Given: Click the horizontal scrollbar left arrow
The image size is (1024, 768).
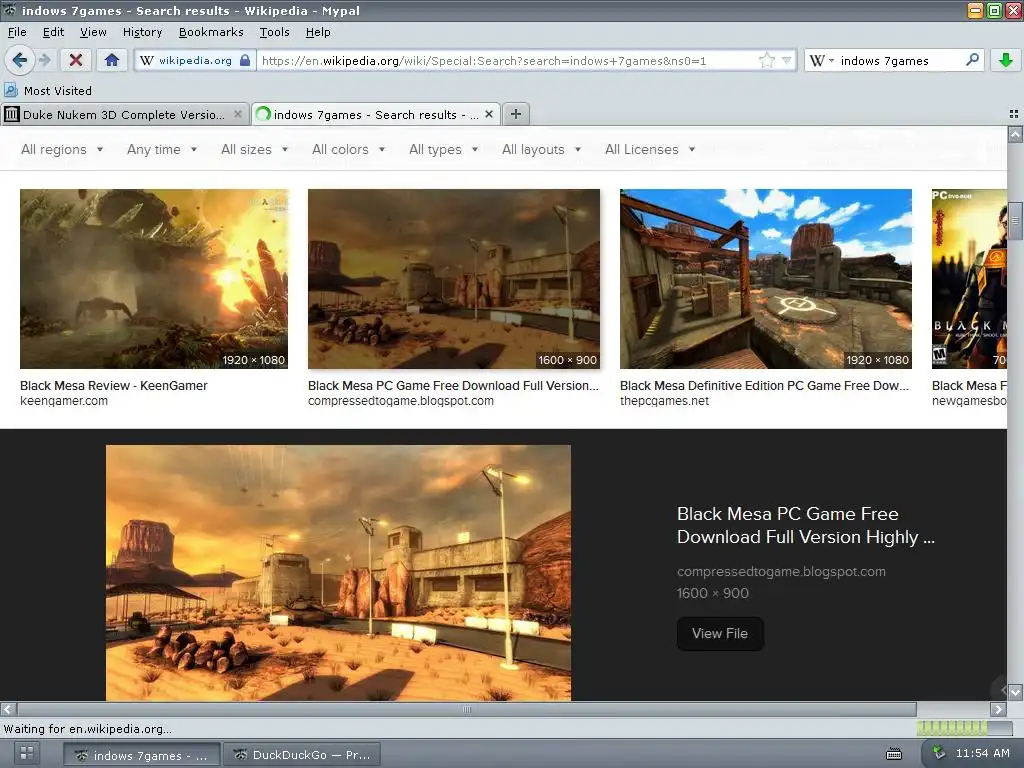Looking at the screenshot, I should pos(7,709).
